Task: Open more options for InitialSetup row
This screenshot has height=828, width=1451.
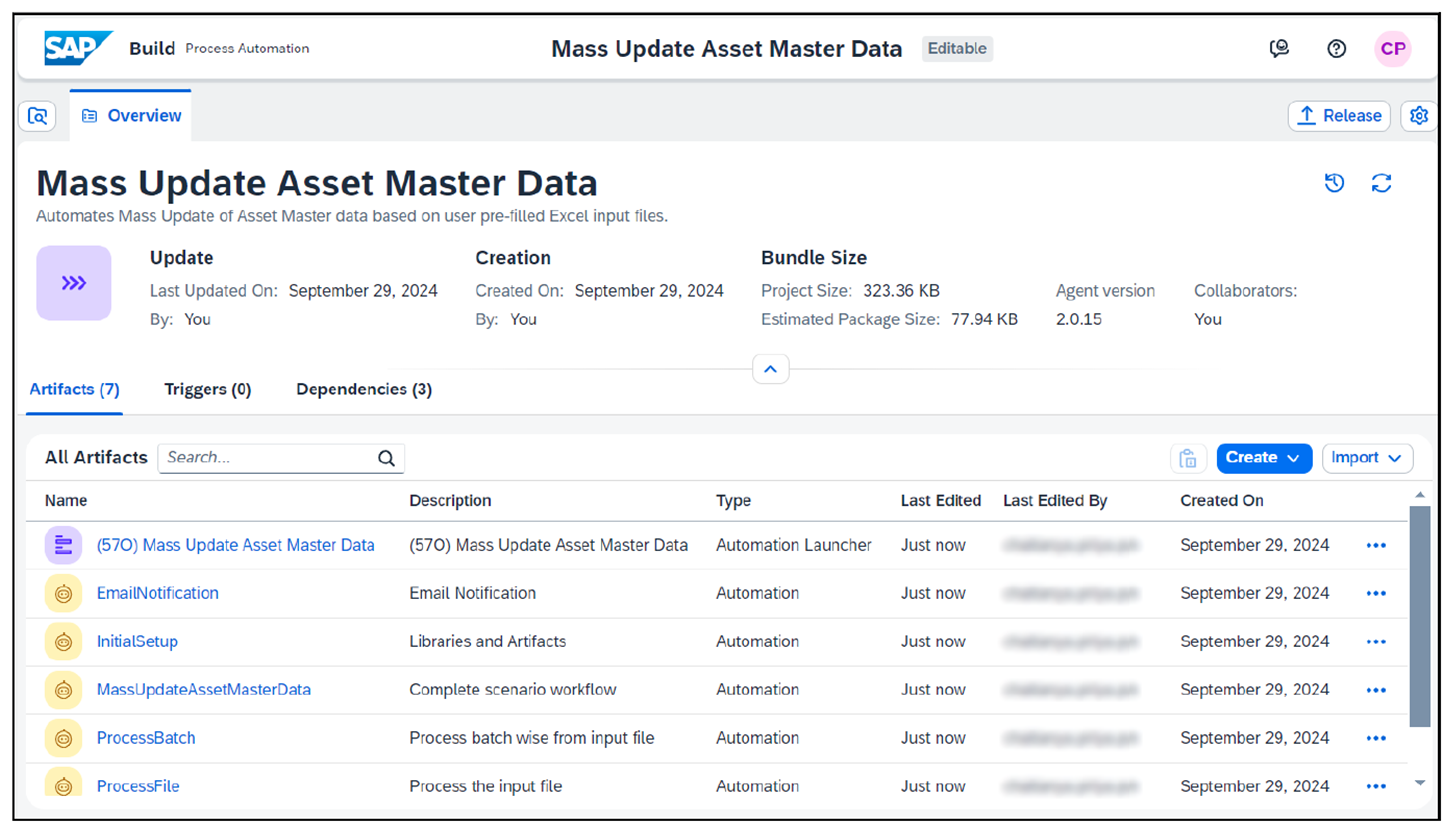Action: coord(1376,641)
